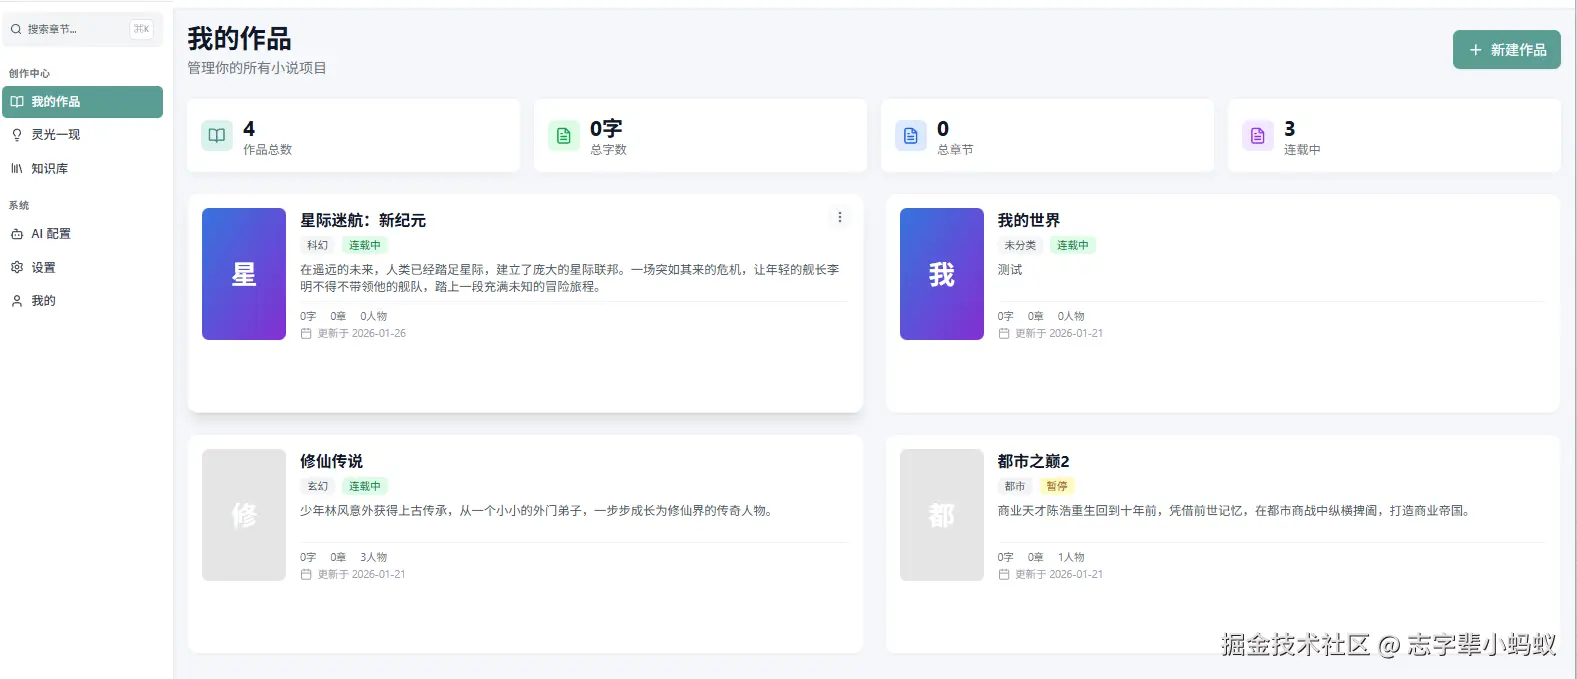Open AI 配置 page
This screenshot has height=679, width=1577.
83,234
